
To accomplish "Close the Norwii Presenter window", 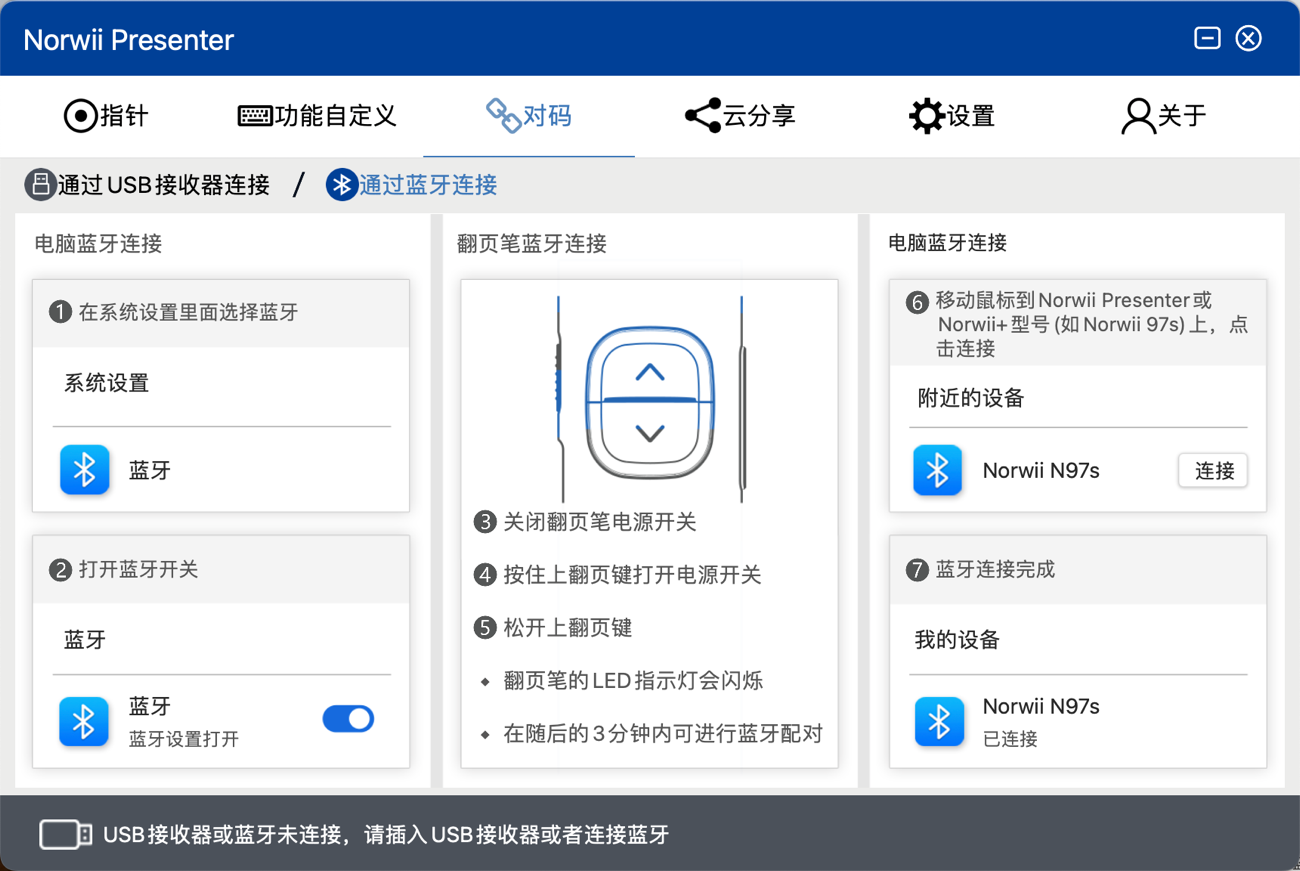I will coord(1249,38).
